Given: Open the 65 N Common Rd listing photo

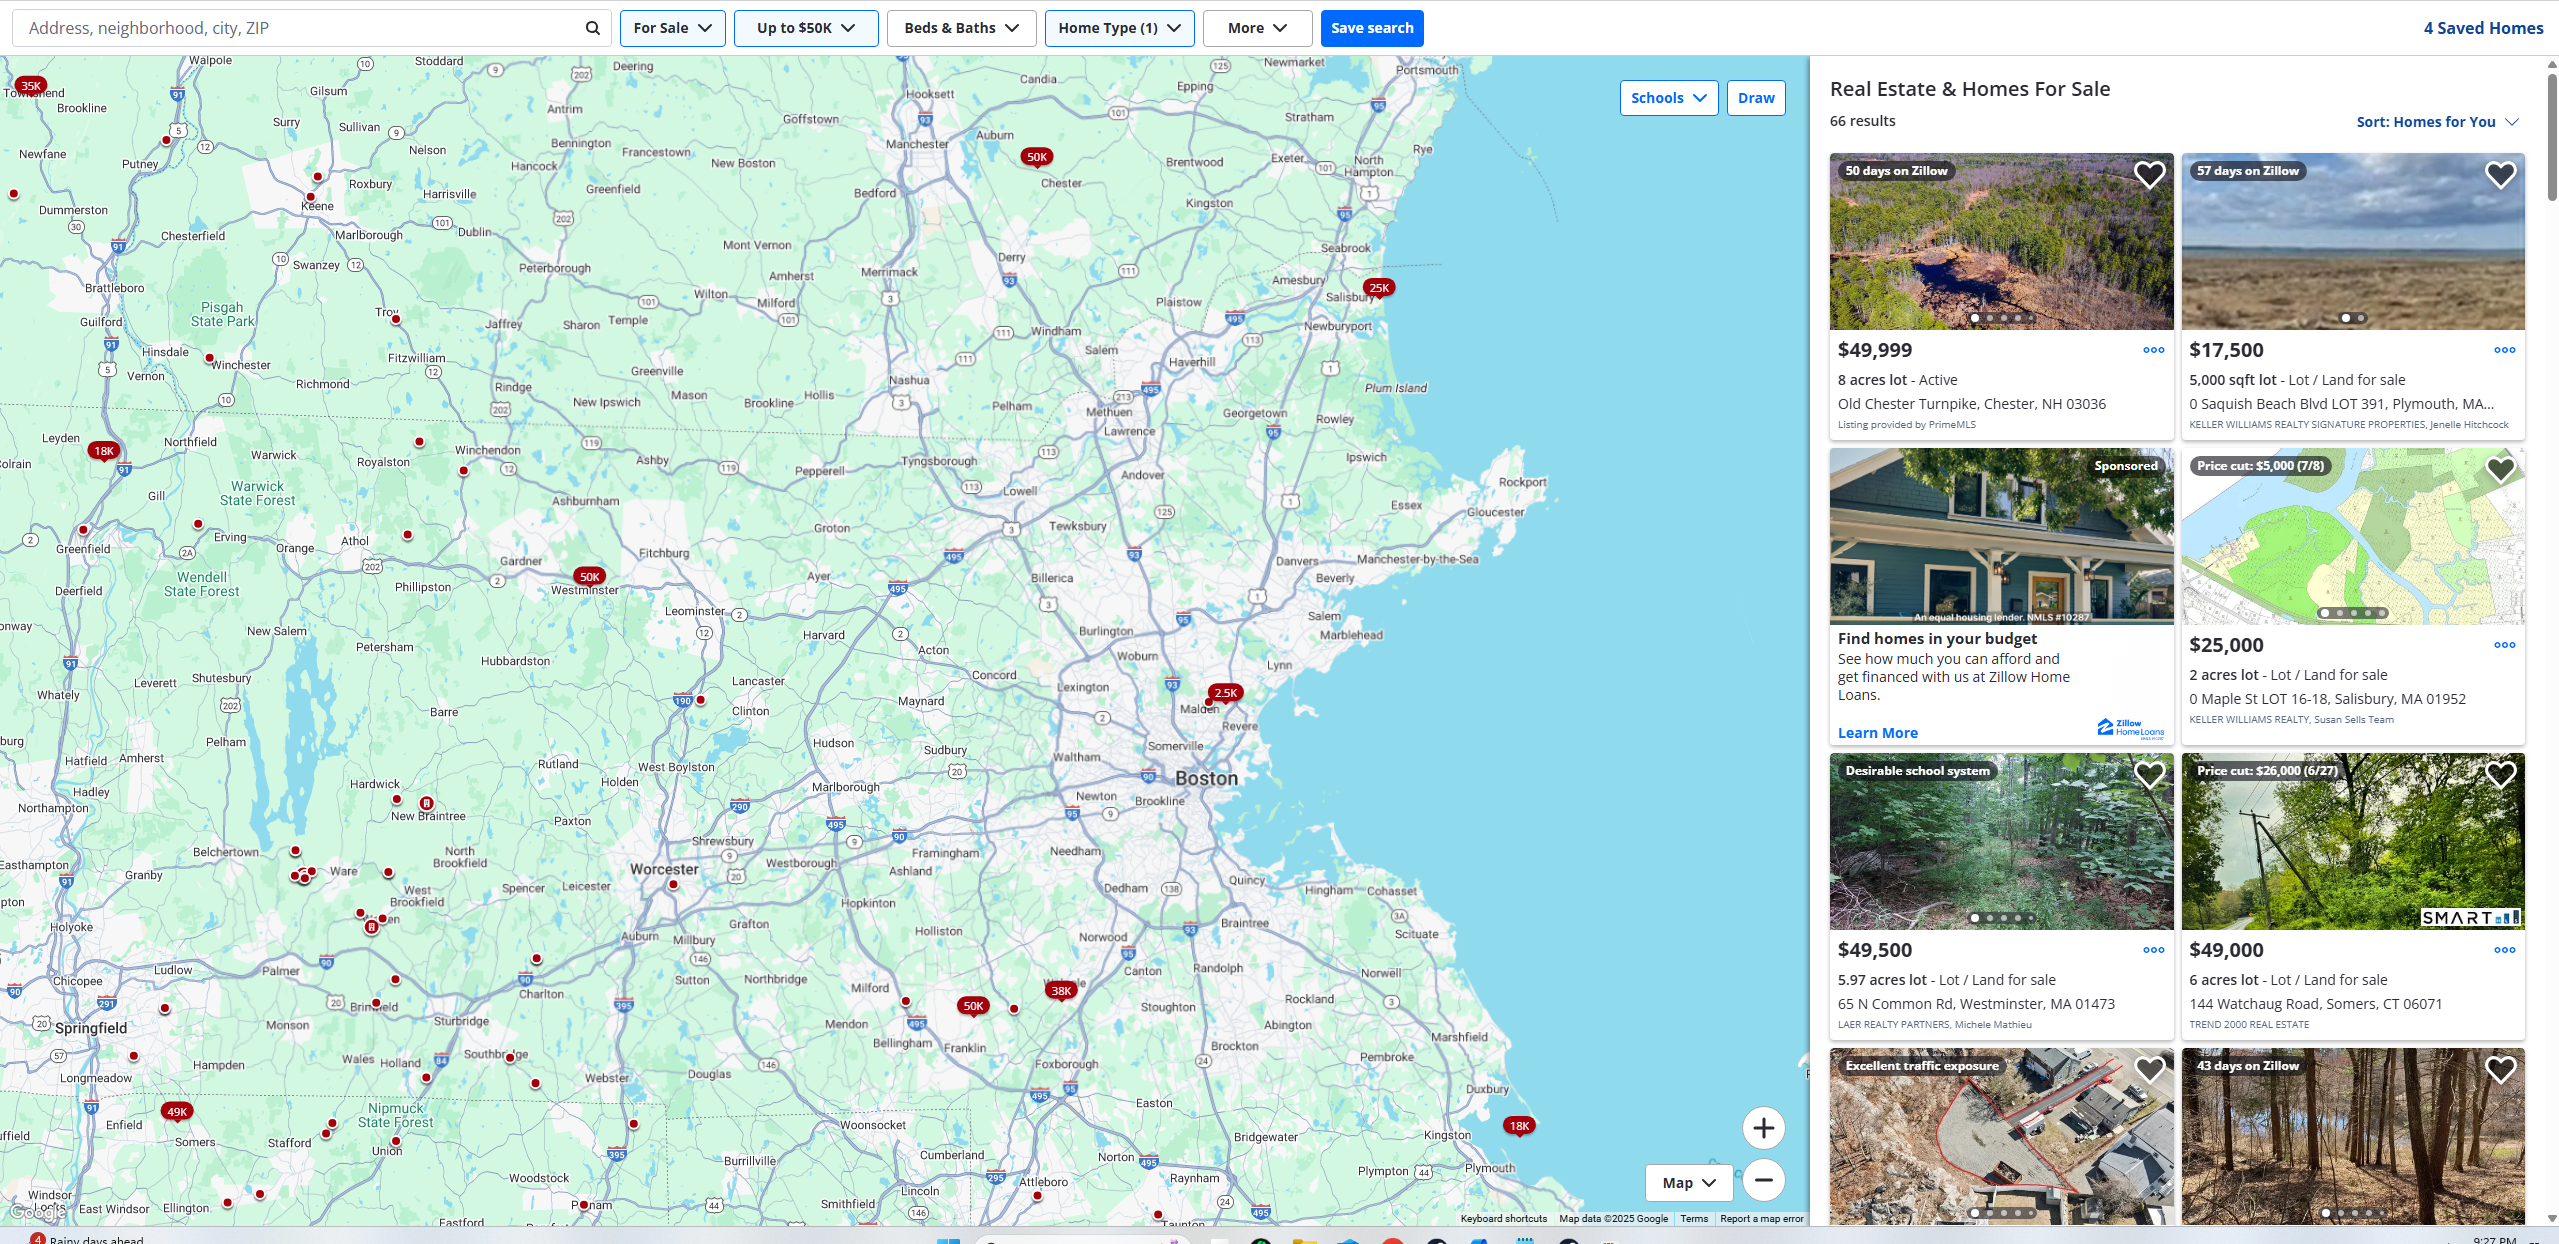Looking at the screenshot, I should [2001, 841].
